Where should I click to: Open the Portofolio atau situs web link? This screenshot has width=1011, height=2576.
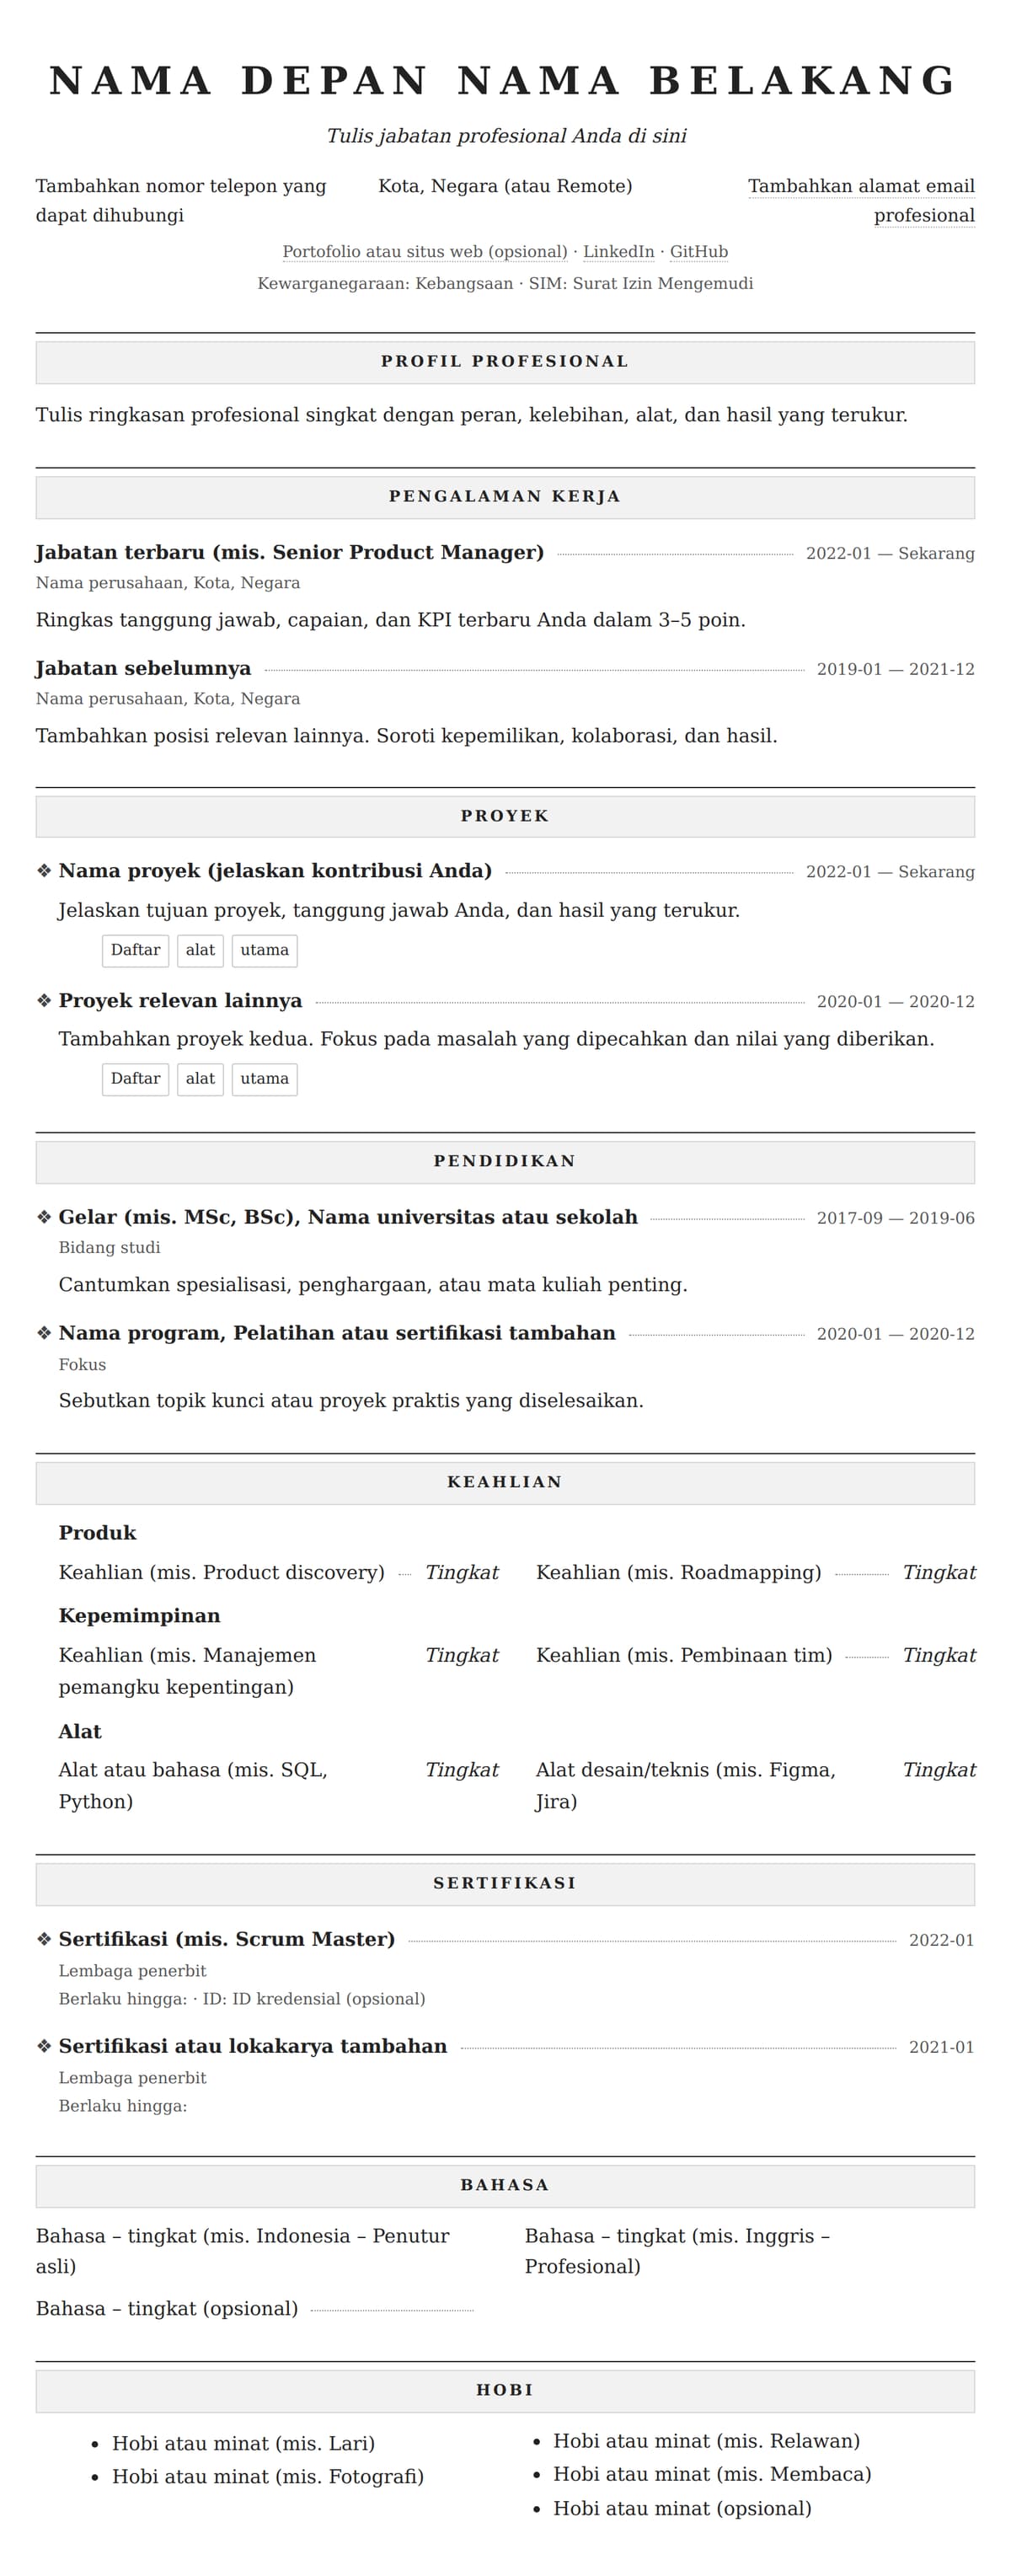pyautogui.click(x=424, y=252)
